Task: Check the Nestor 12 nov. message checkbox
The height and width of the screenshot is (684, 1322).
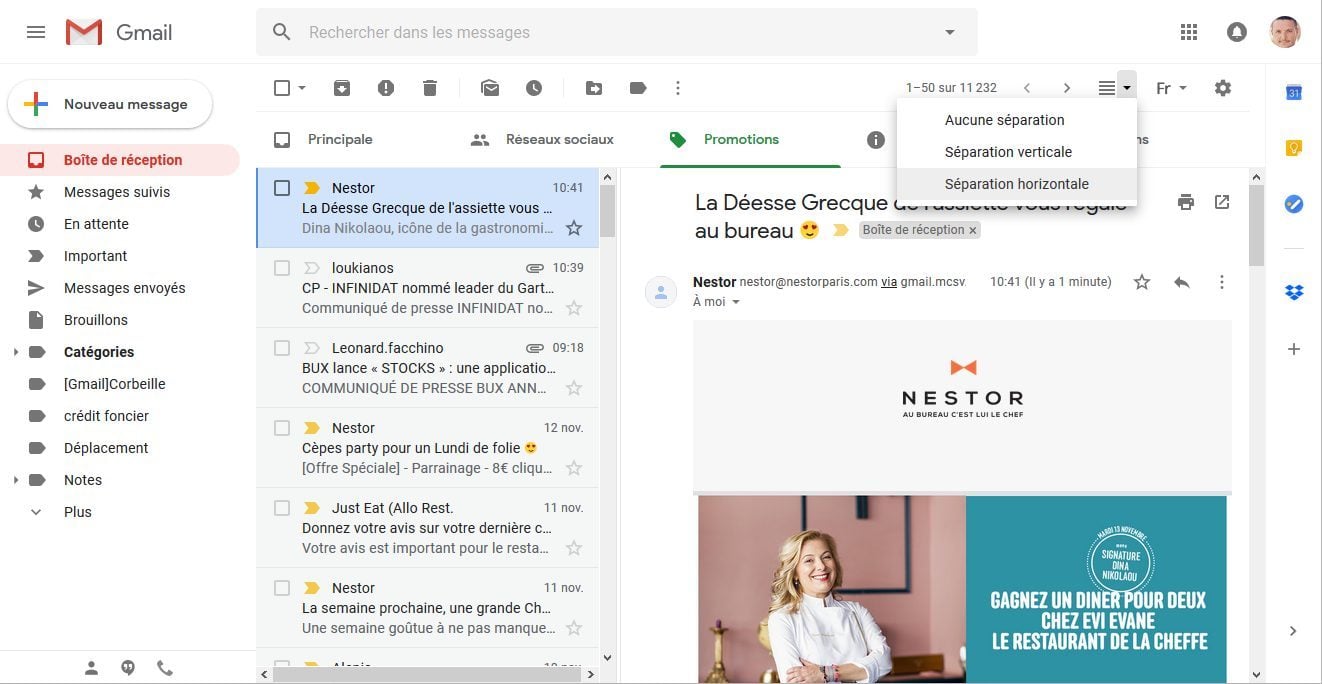Action: [x=282, y=428]
